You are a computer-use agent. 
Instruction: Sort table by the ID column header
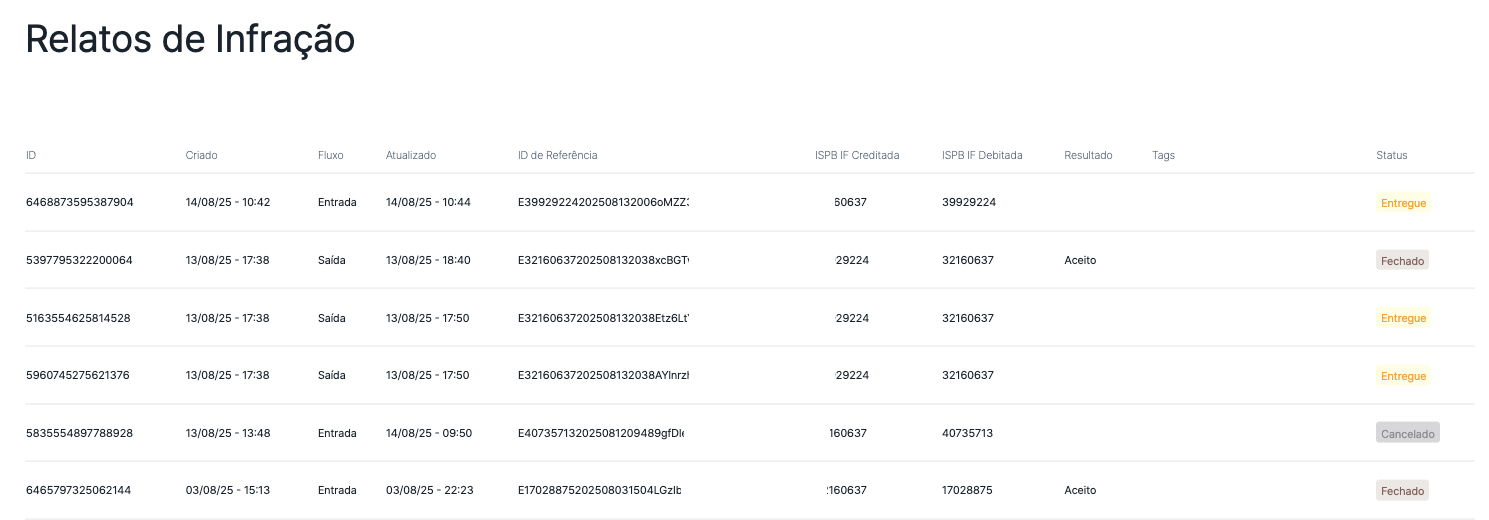pos(31,155)
